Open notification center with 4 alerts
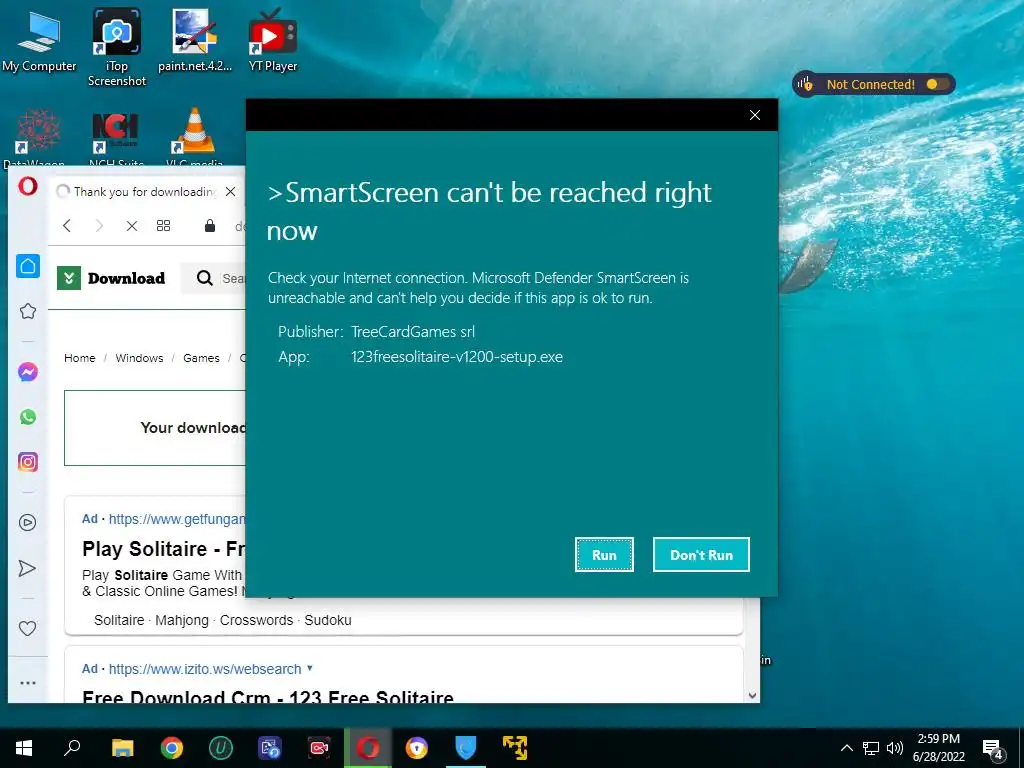The image size is (1024, 768). tap(993, 750)
